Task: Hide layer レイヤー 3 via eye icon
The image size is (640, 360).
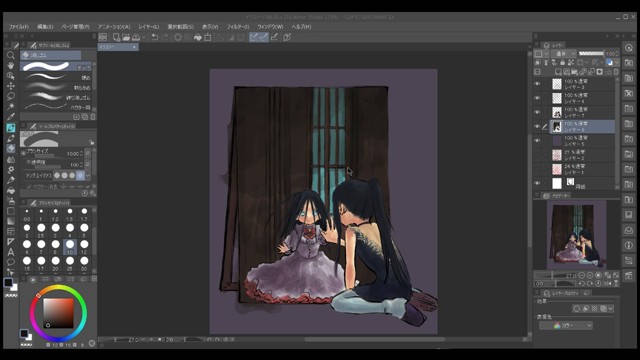Action: click(x=537, y=84)
